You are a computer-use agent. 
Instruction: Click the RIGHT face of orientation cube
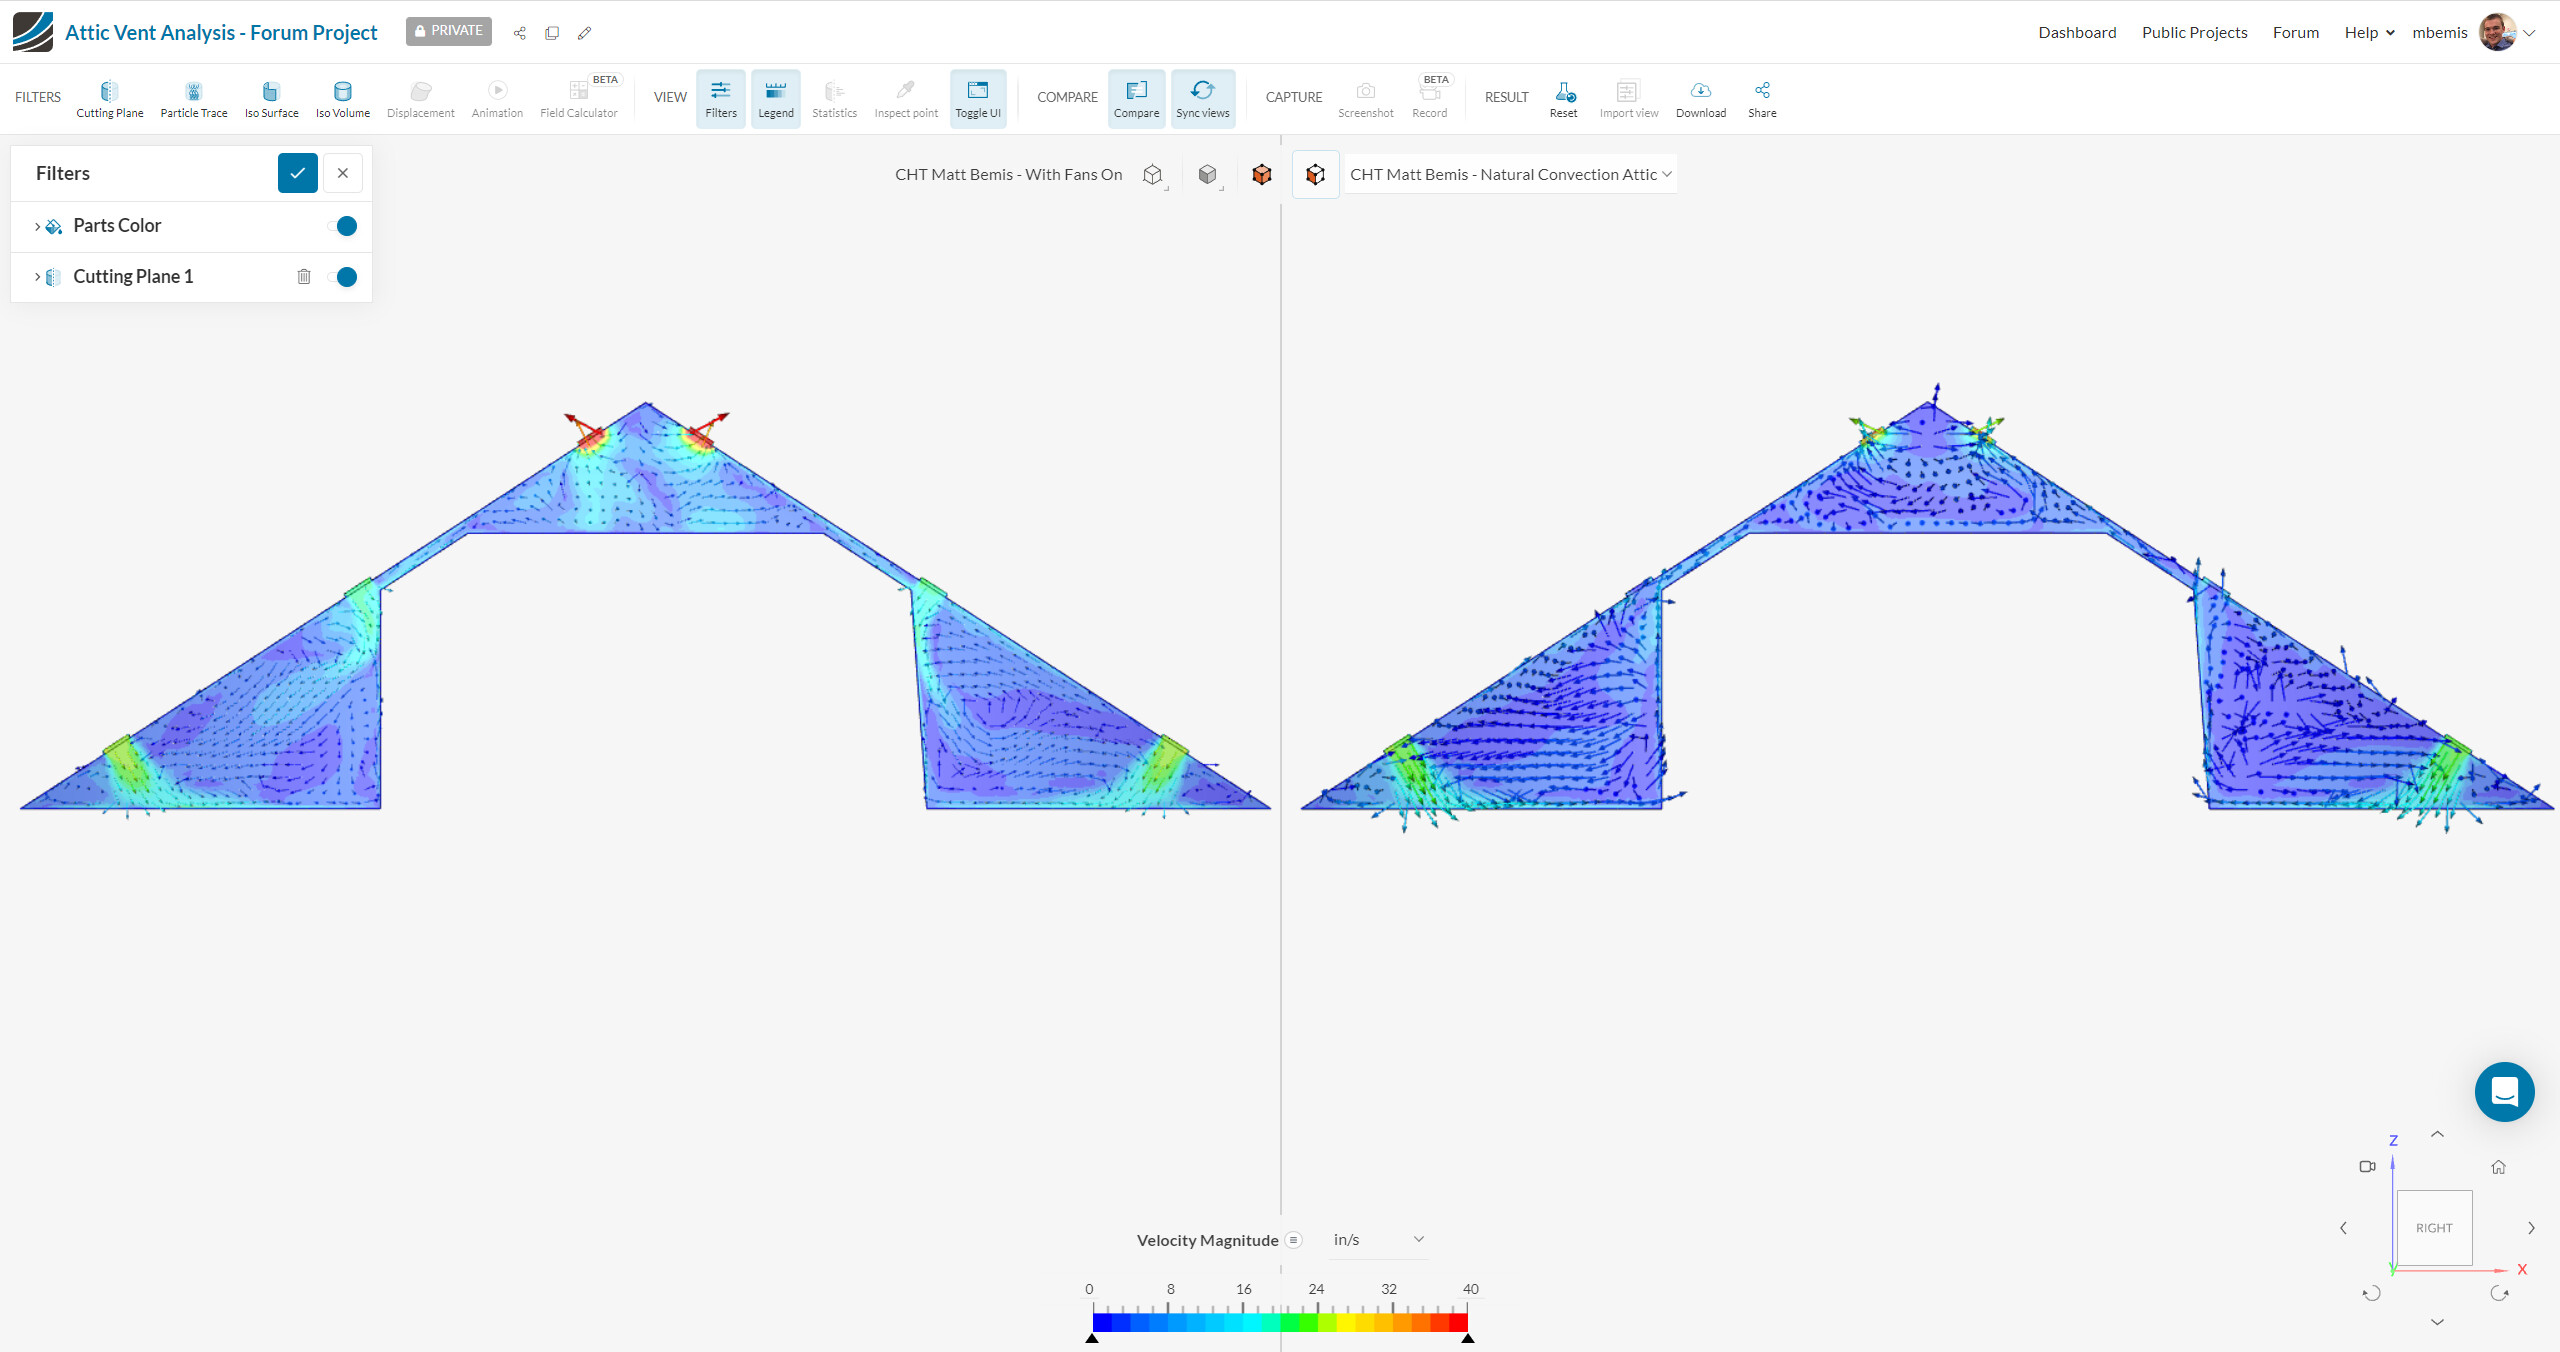[2434, 1228]
